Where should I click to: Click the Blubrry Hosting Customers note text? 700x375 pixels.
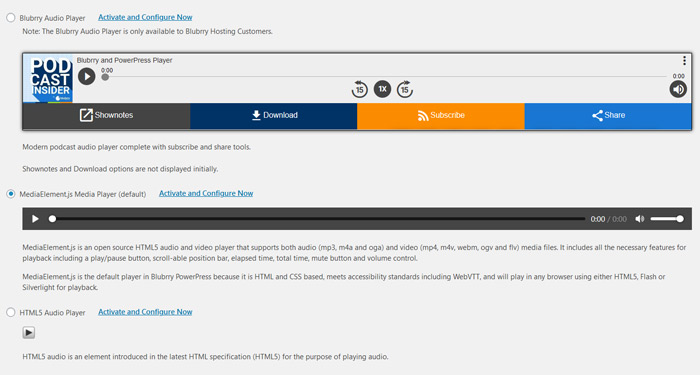click(x=147, y=32)
